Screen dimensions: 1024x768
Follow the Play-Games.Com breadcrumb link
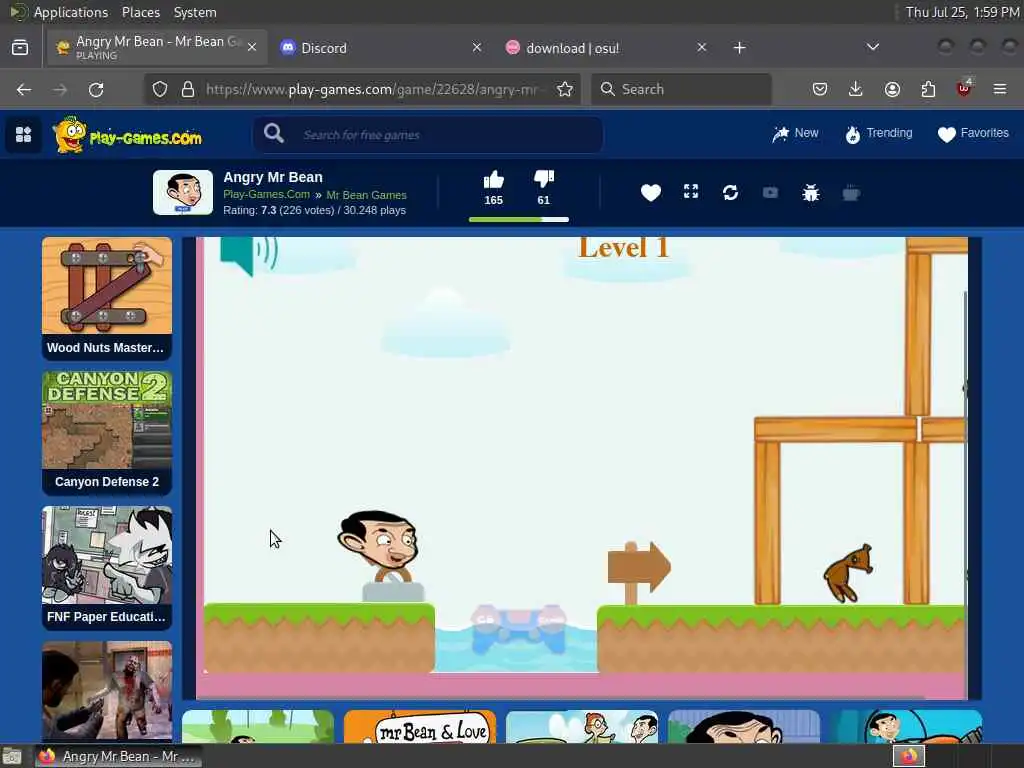(266, 195)
